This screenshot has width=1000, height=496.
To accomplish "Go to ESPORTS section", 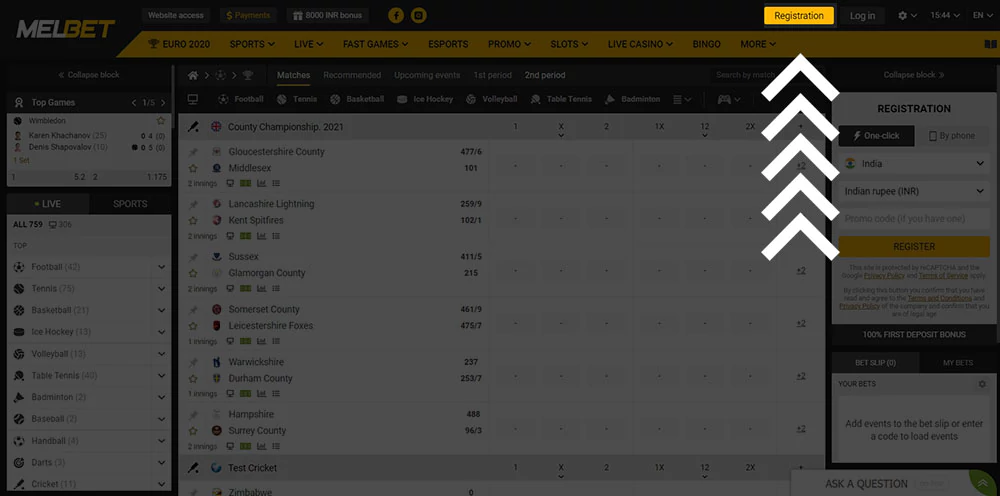I will 448,44.
